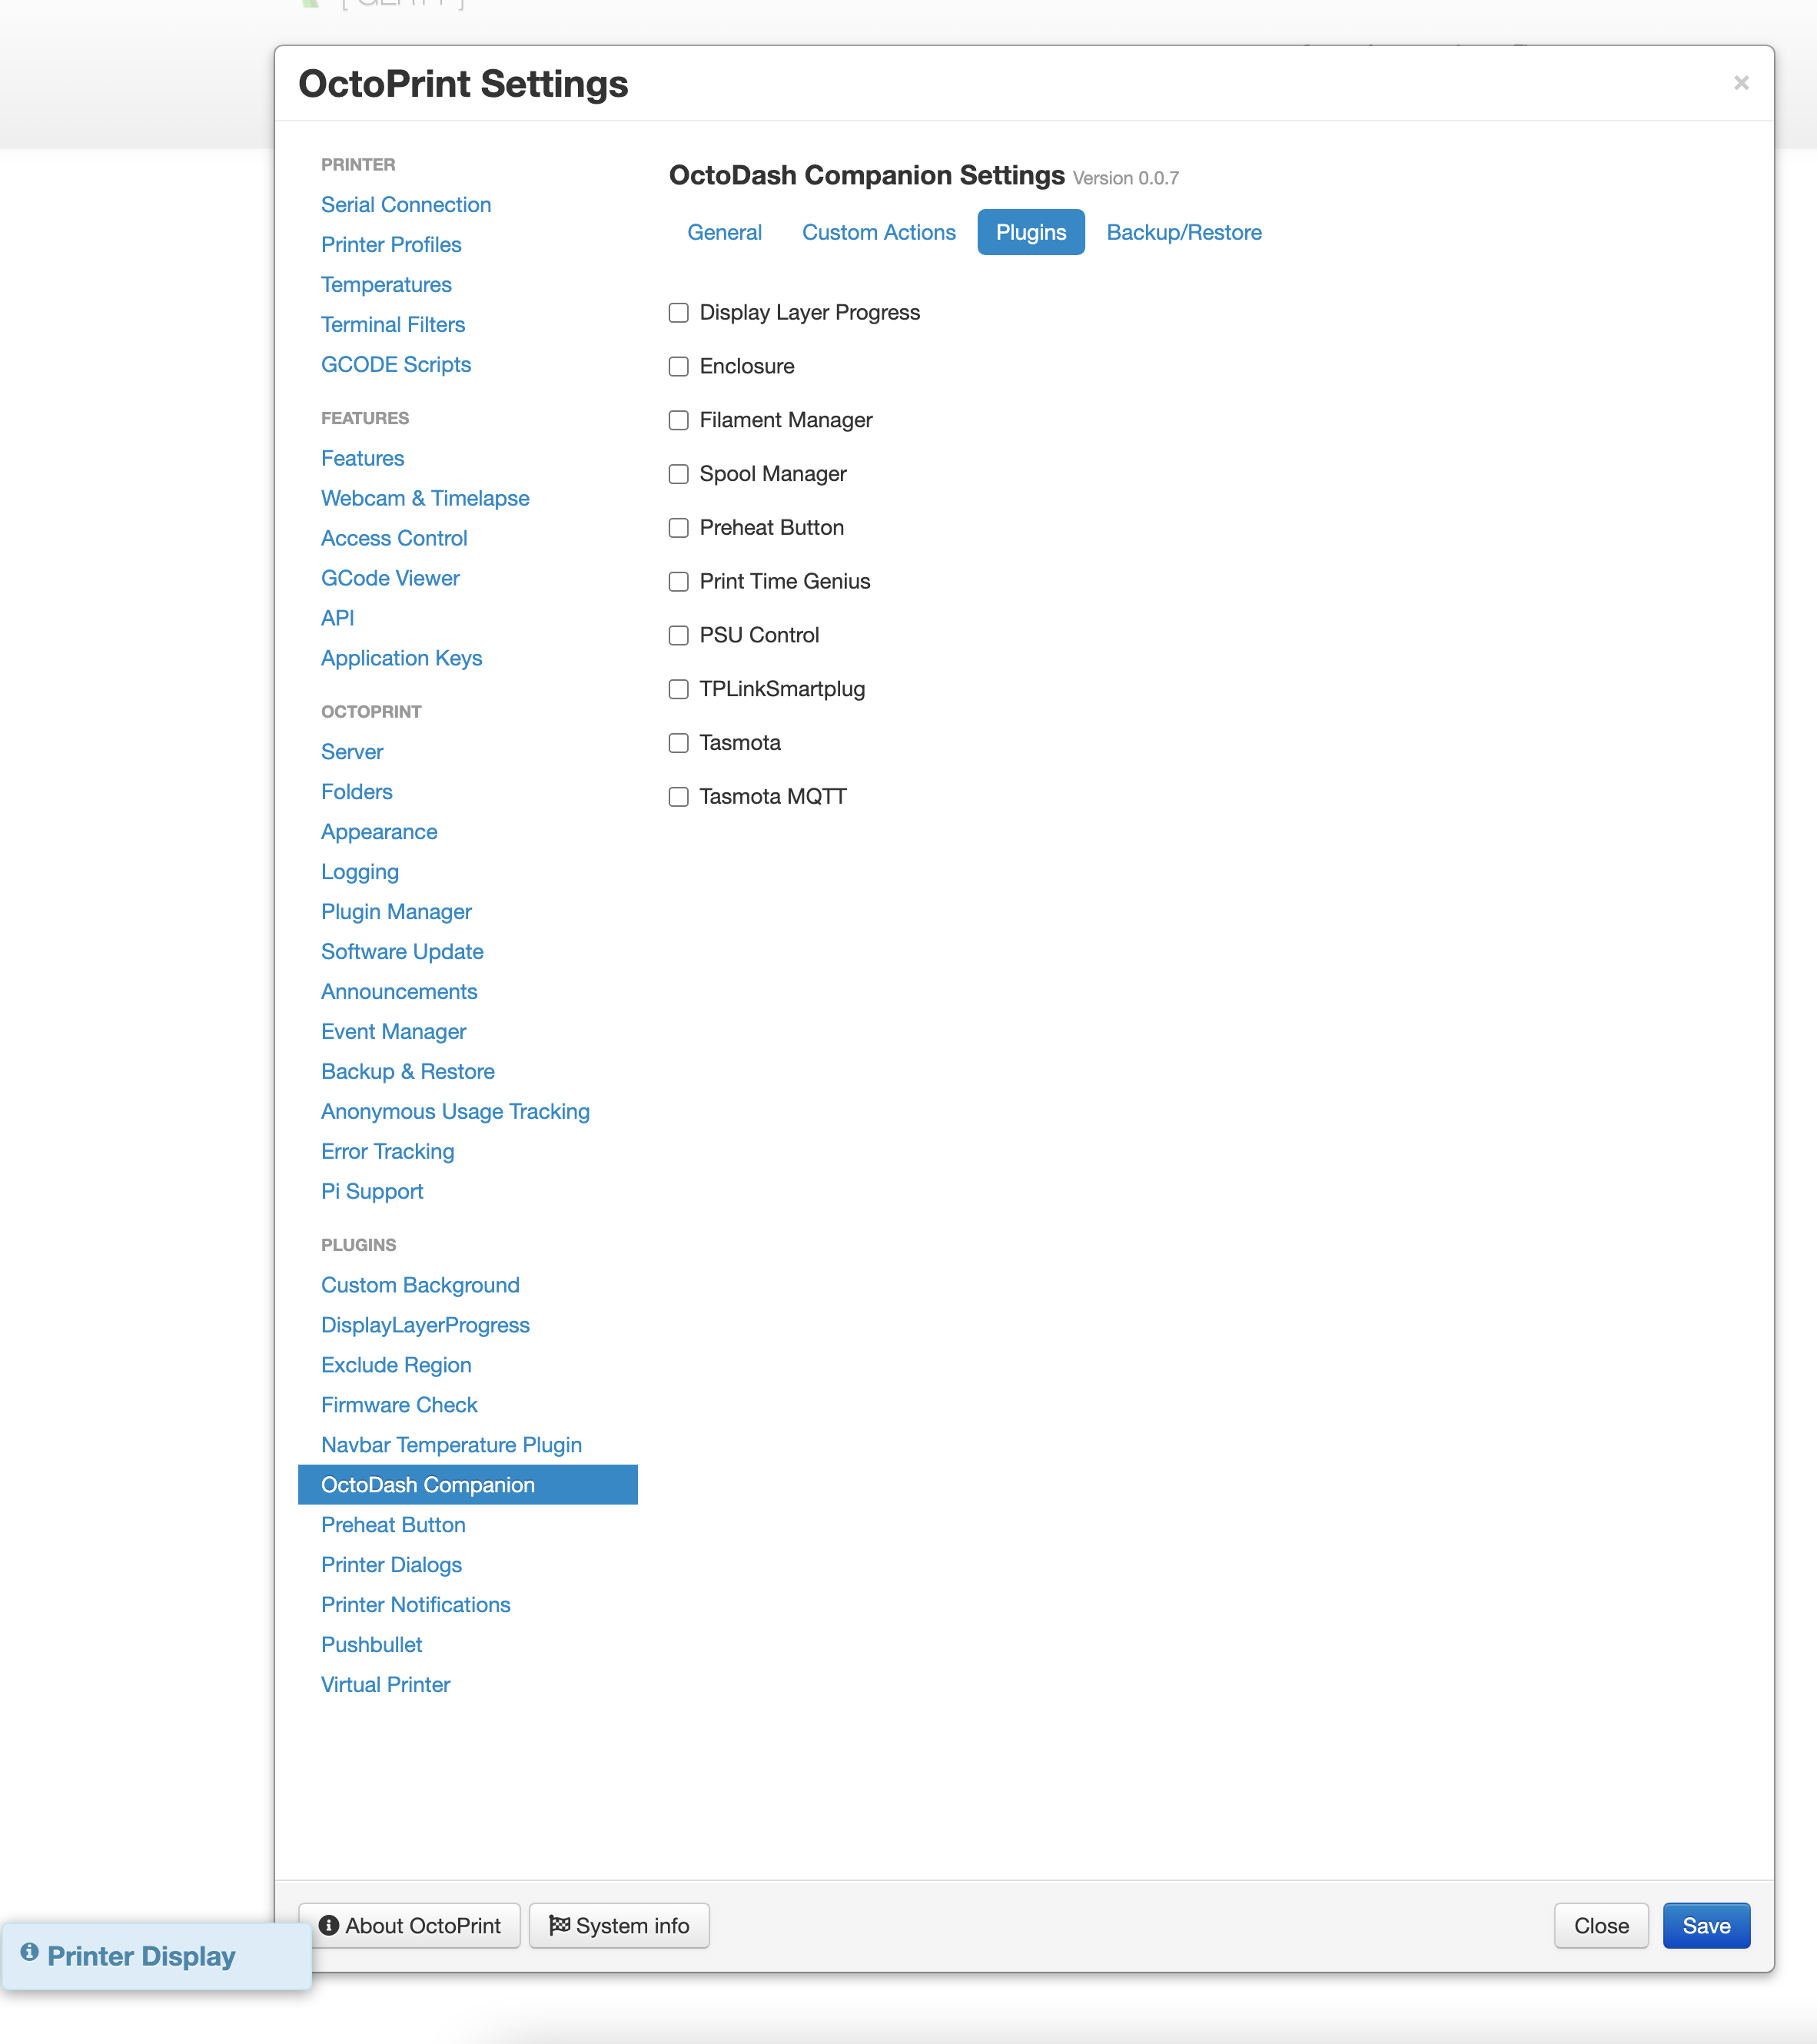The image size is (1817, 2044).
Task: Switch to the General tab
Action: (724, 232)
